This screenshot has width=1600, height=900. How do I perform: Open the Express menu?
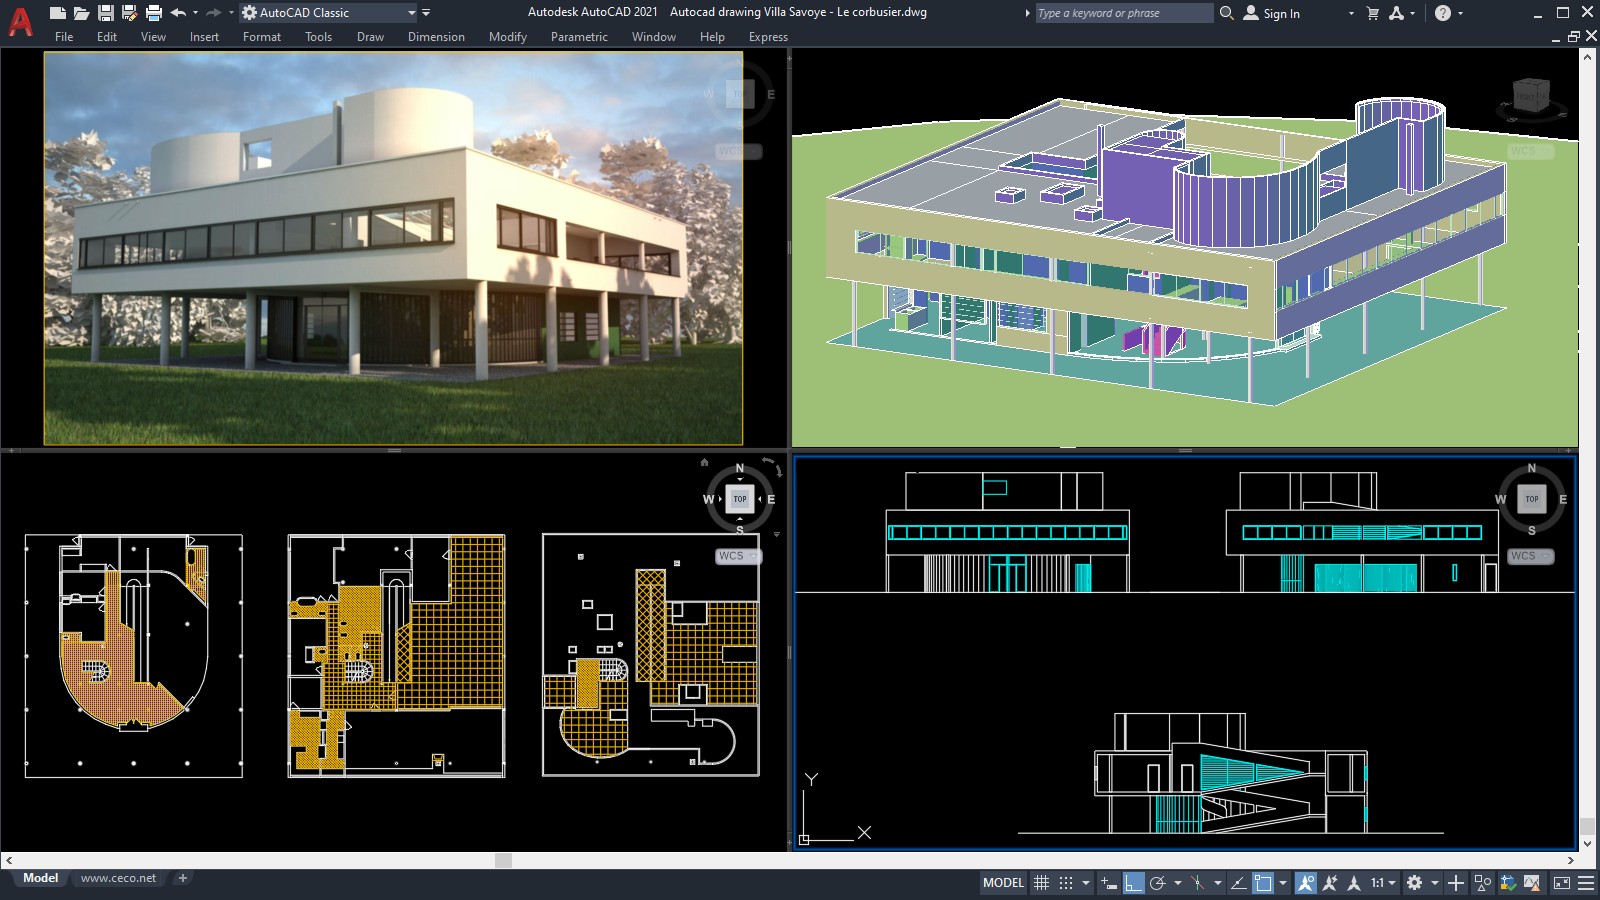click(768, 37)
